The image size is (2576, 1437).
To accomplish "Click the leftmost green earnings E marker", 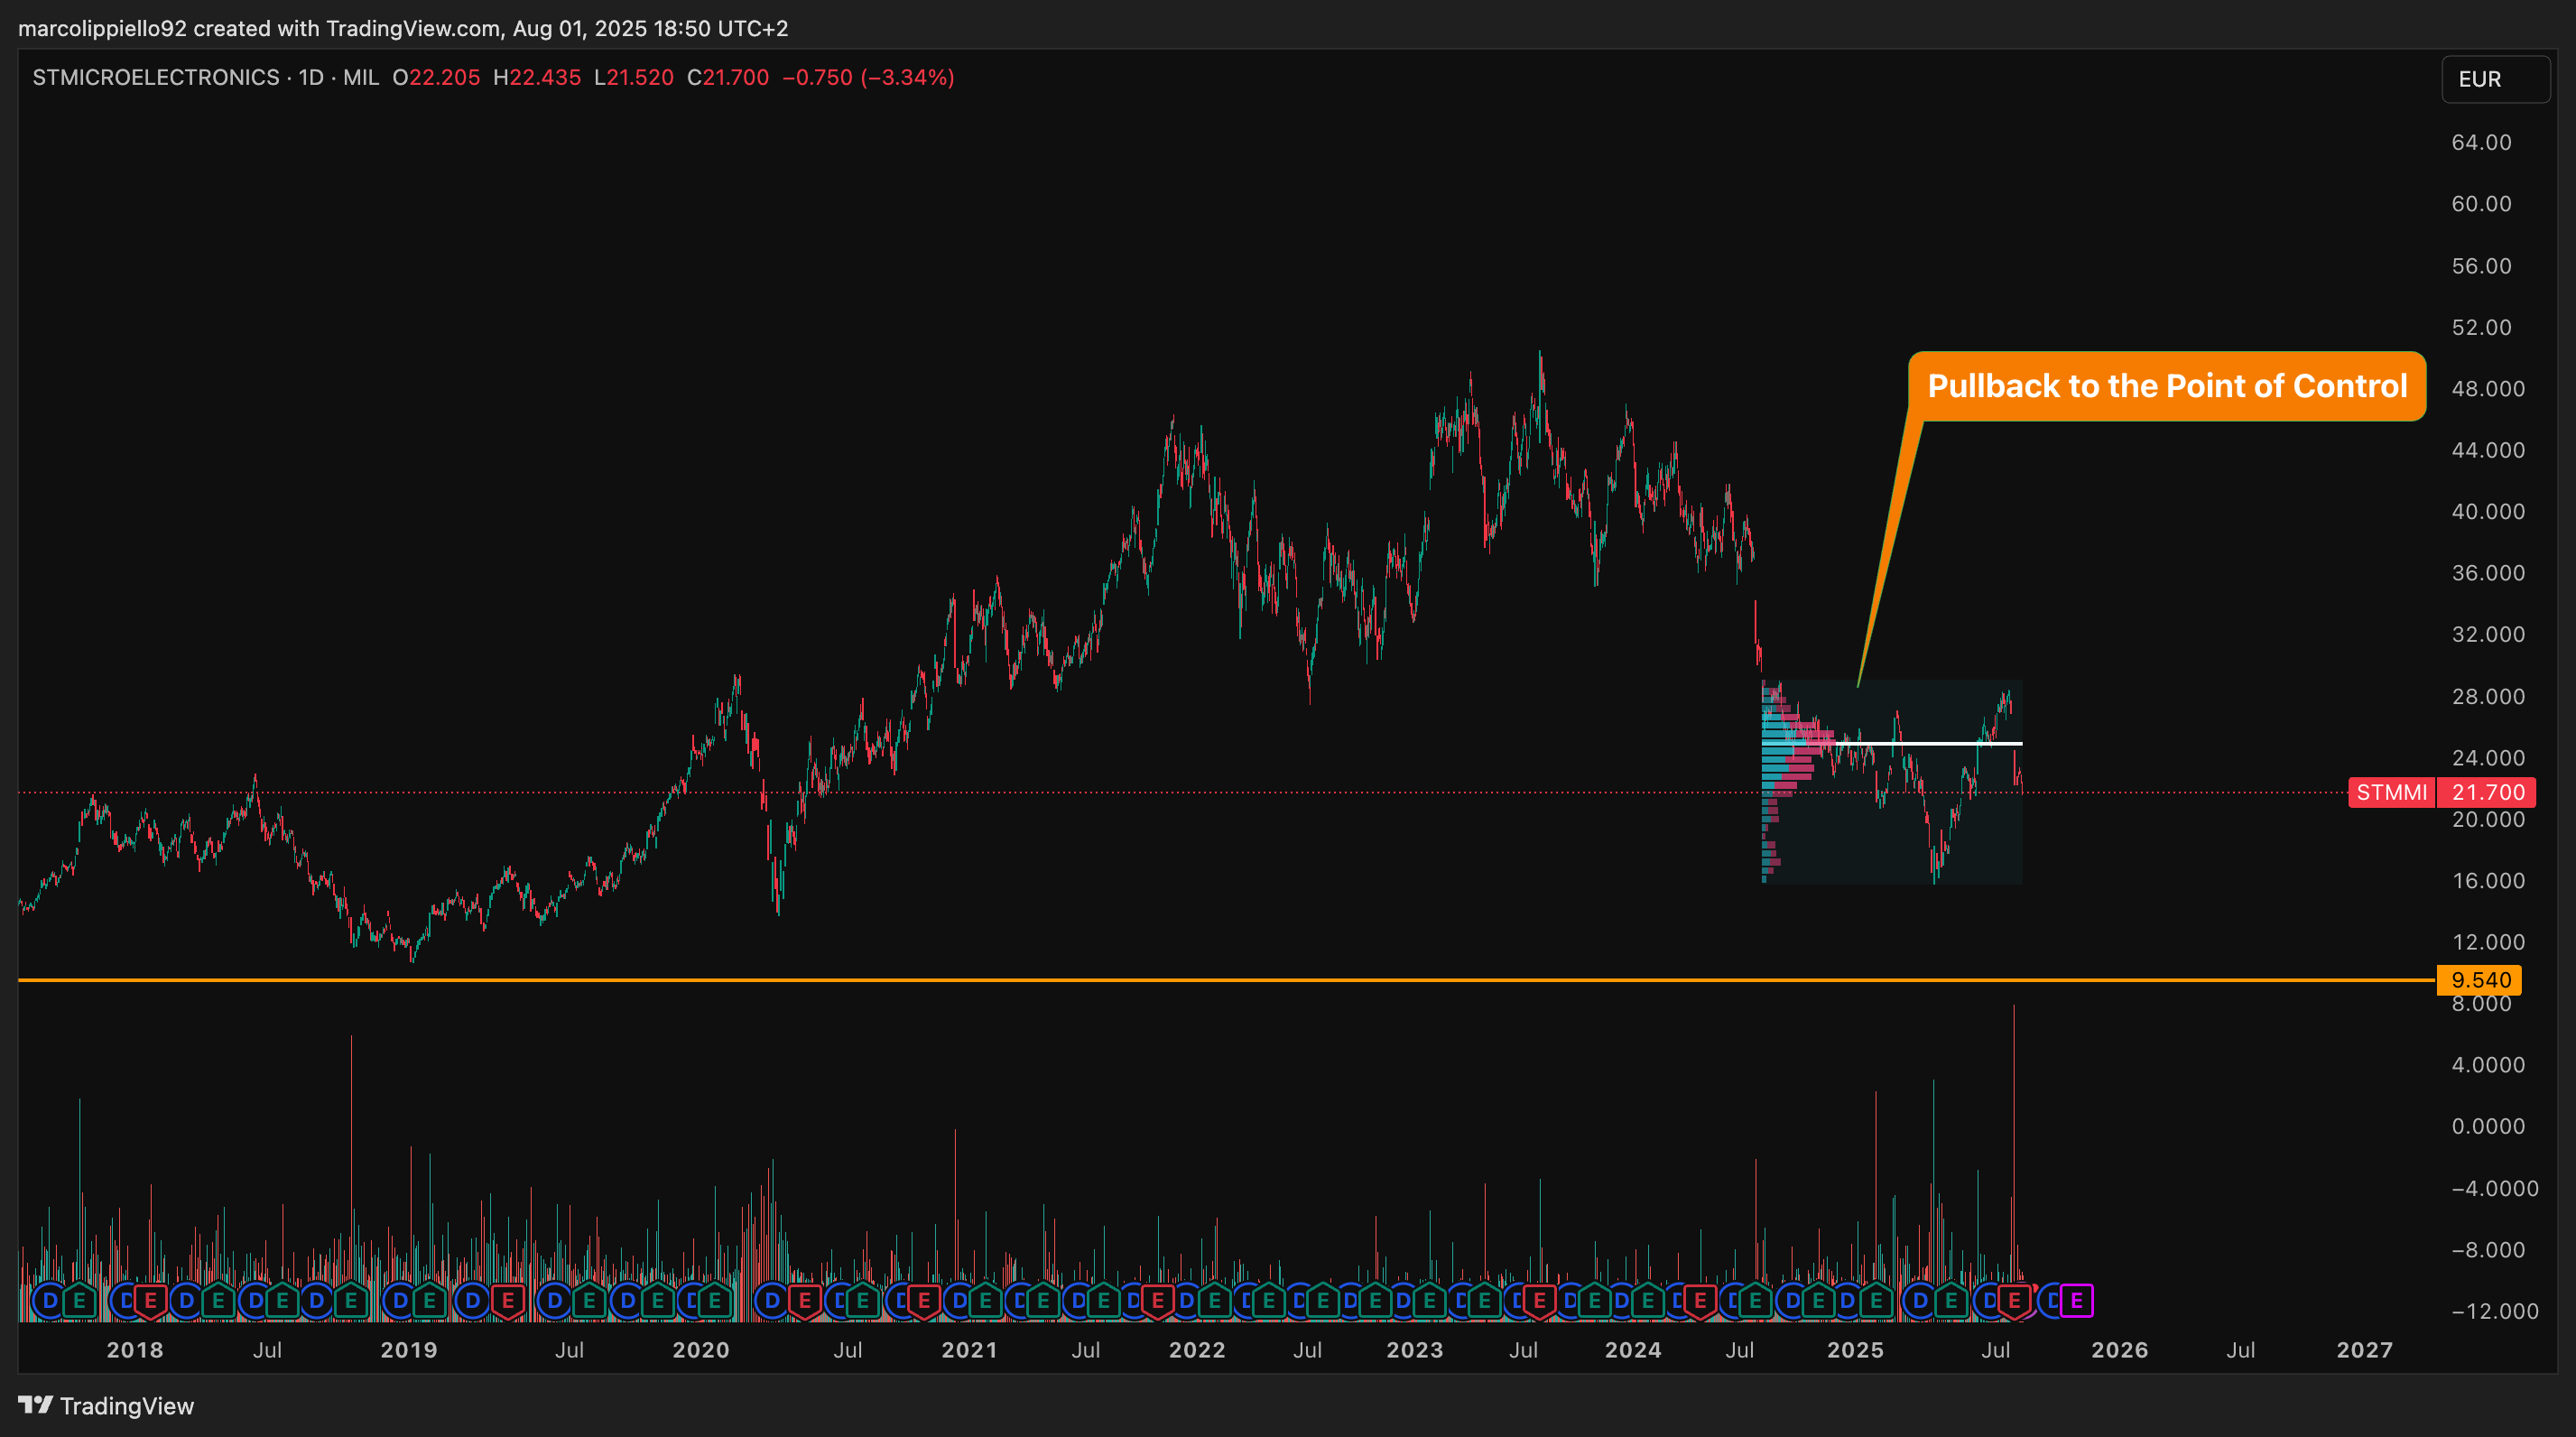I will (79, 1301).
